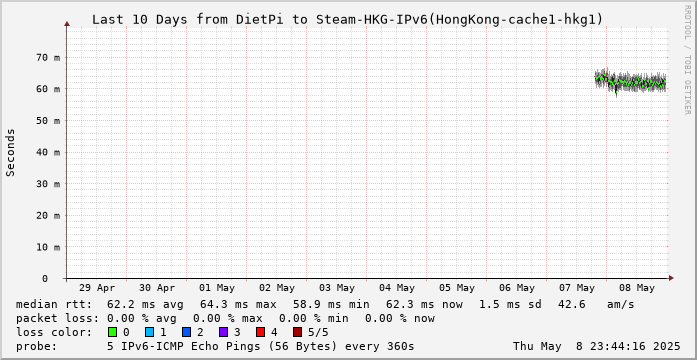Click the median rtt label

click(54, 304)
